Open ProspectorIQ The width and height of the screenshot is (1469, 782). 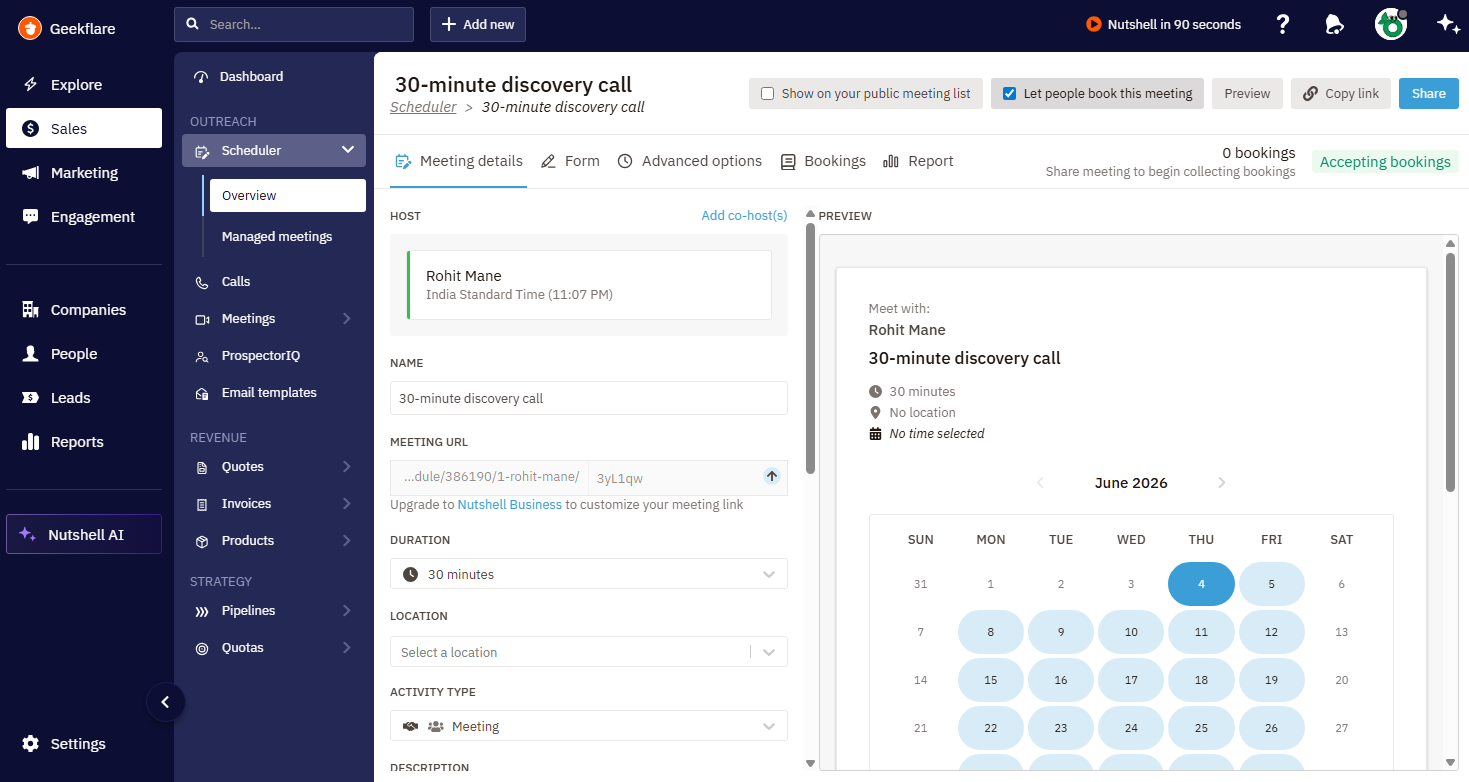(x=261, y=356)
